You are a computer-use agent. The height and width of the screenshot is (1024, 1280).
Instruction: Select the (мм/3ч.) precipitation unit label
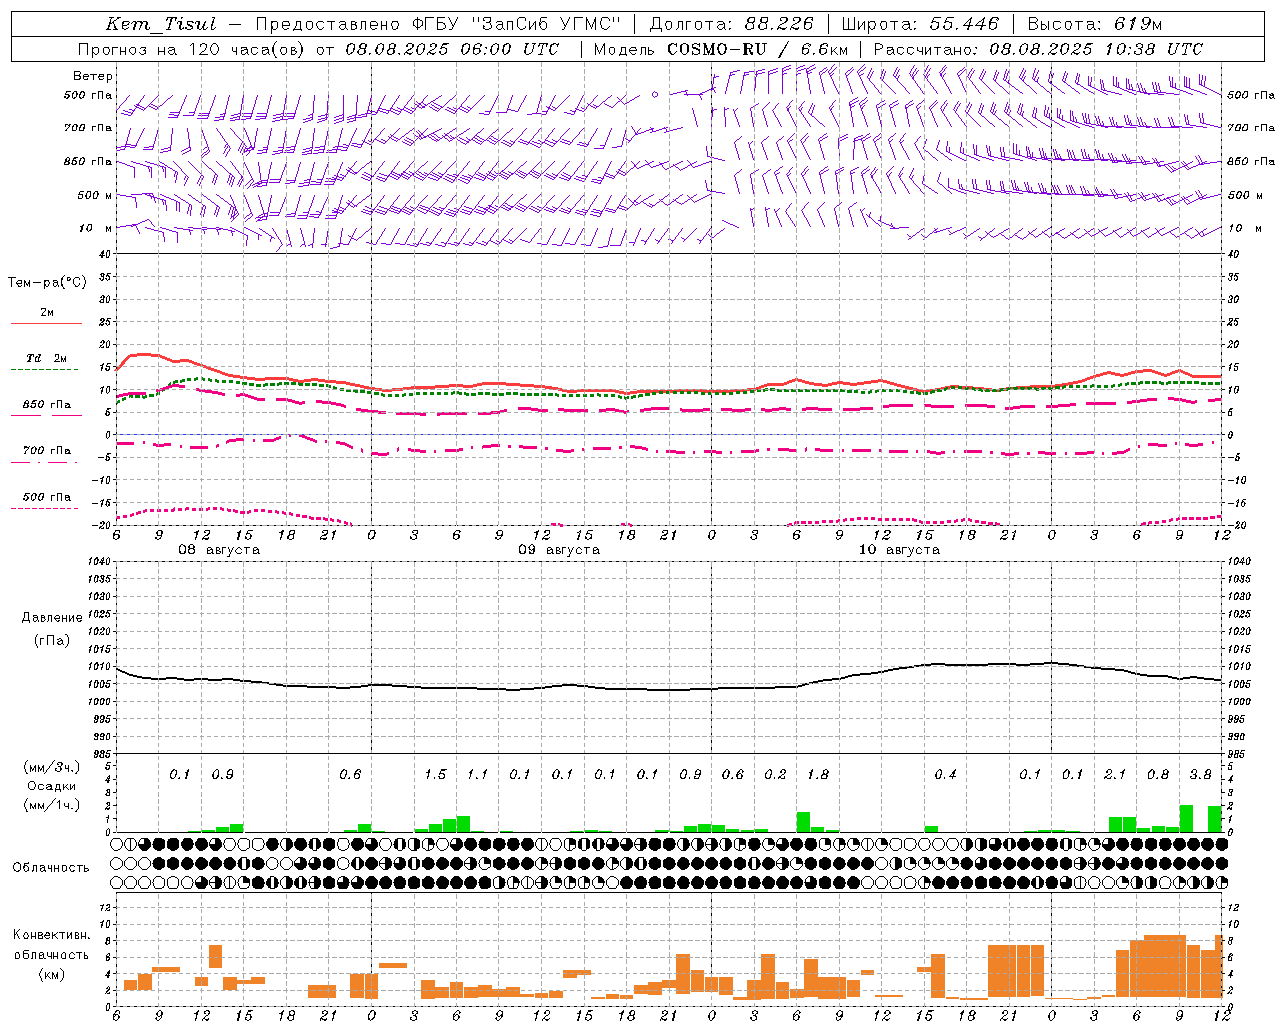click(52, 767)
